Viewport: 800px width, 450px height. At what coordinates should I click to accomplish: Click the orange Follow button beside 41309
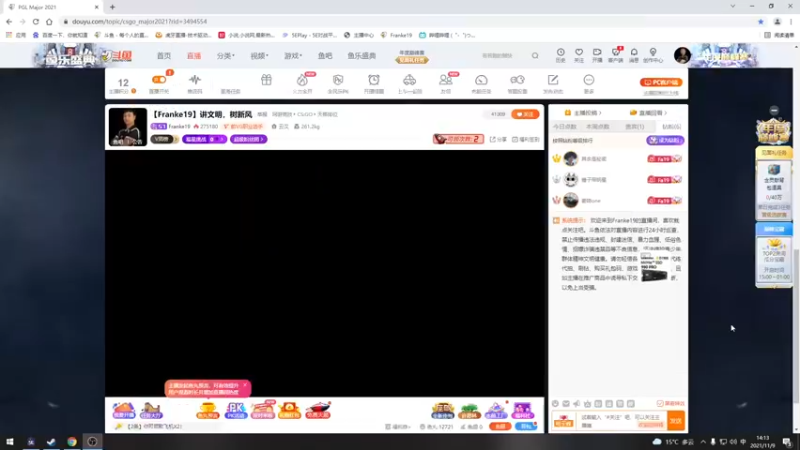(x=525, y=114)
